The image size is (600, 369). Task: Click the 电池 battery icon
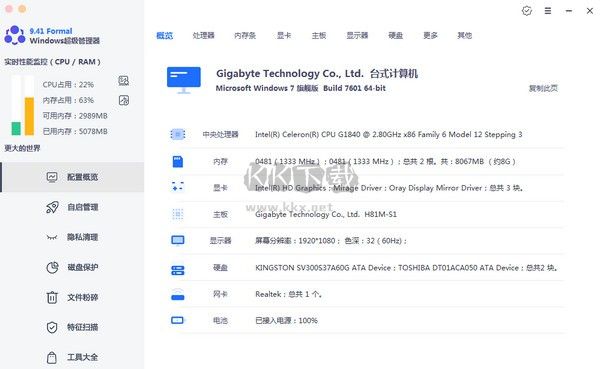pyautogui.click(x=177, y=320)
